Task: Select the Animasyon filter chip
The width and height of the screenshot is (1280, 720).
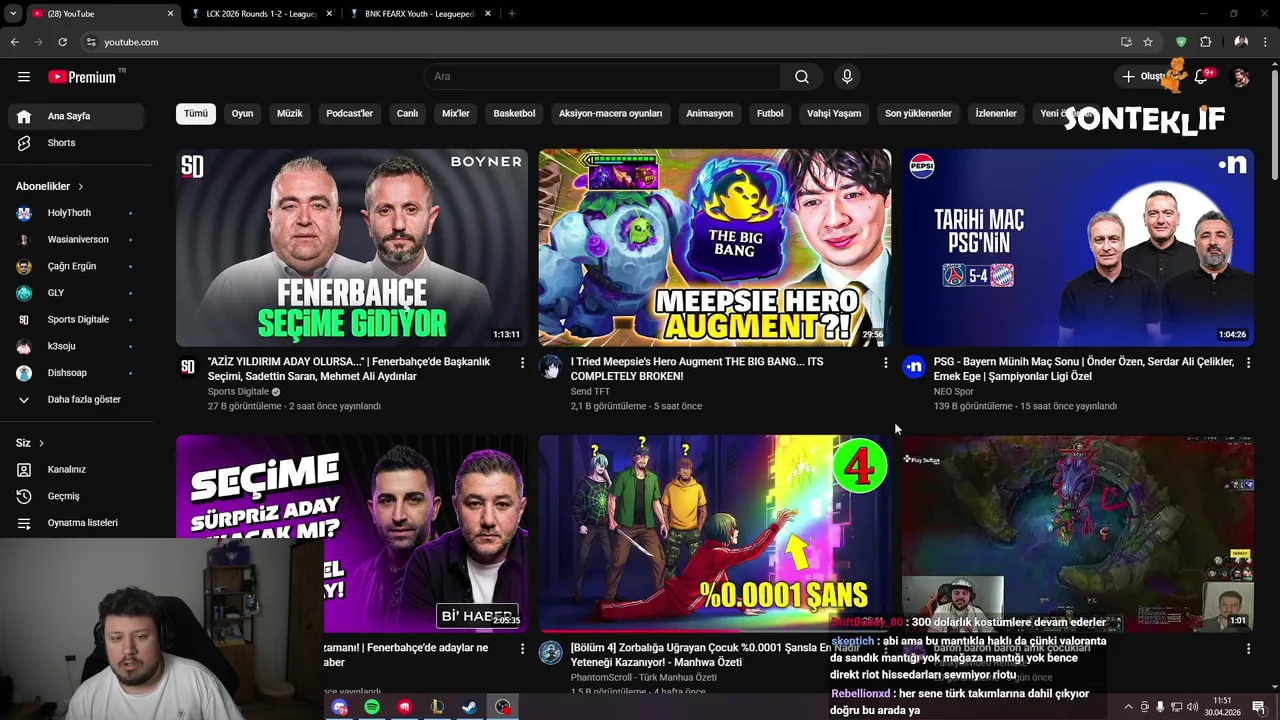Action: 709,113
